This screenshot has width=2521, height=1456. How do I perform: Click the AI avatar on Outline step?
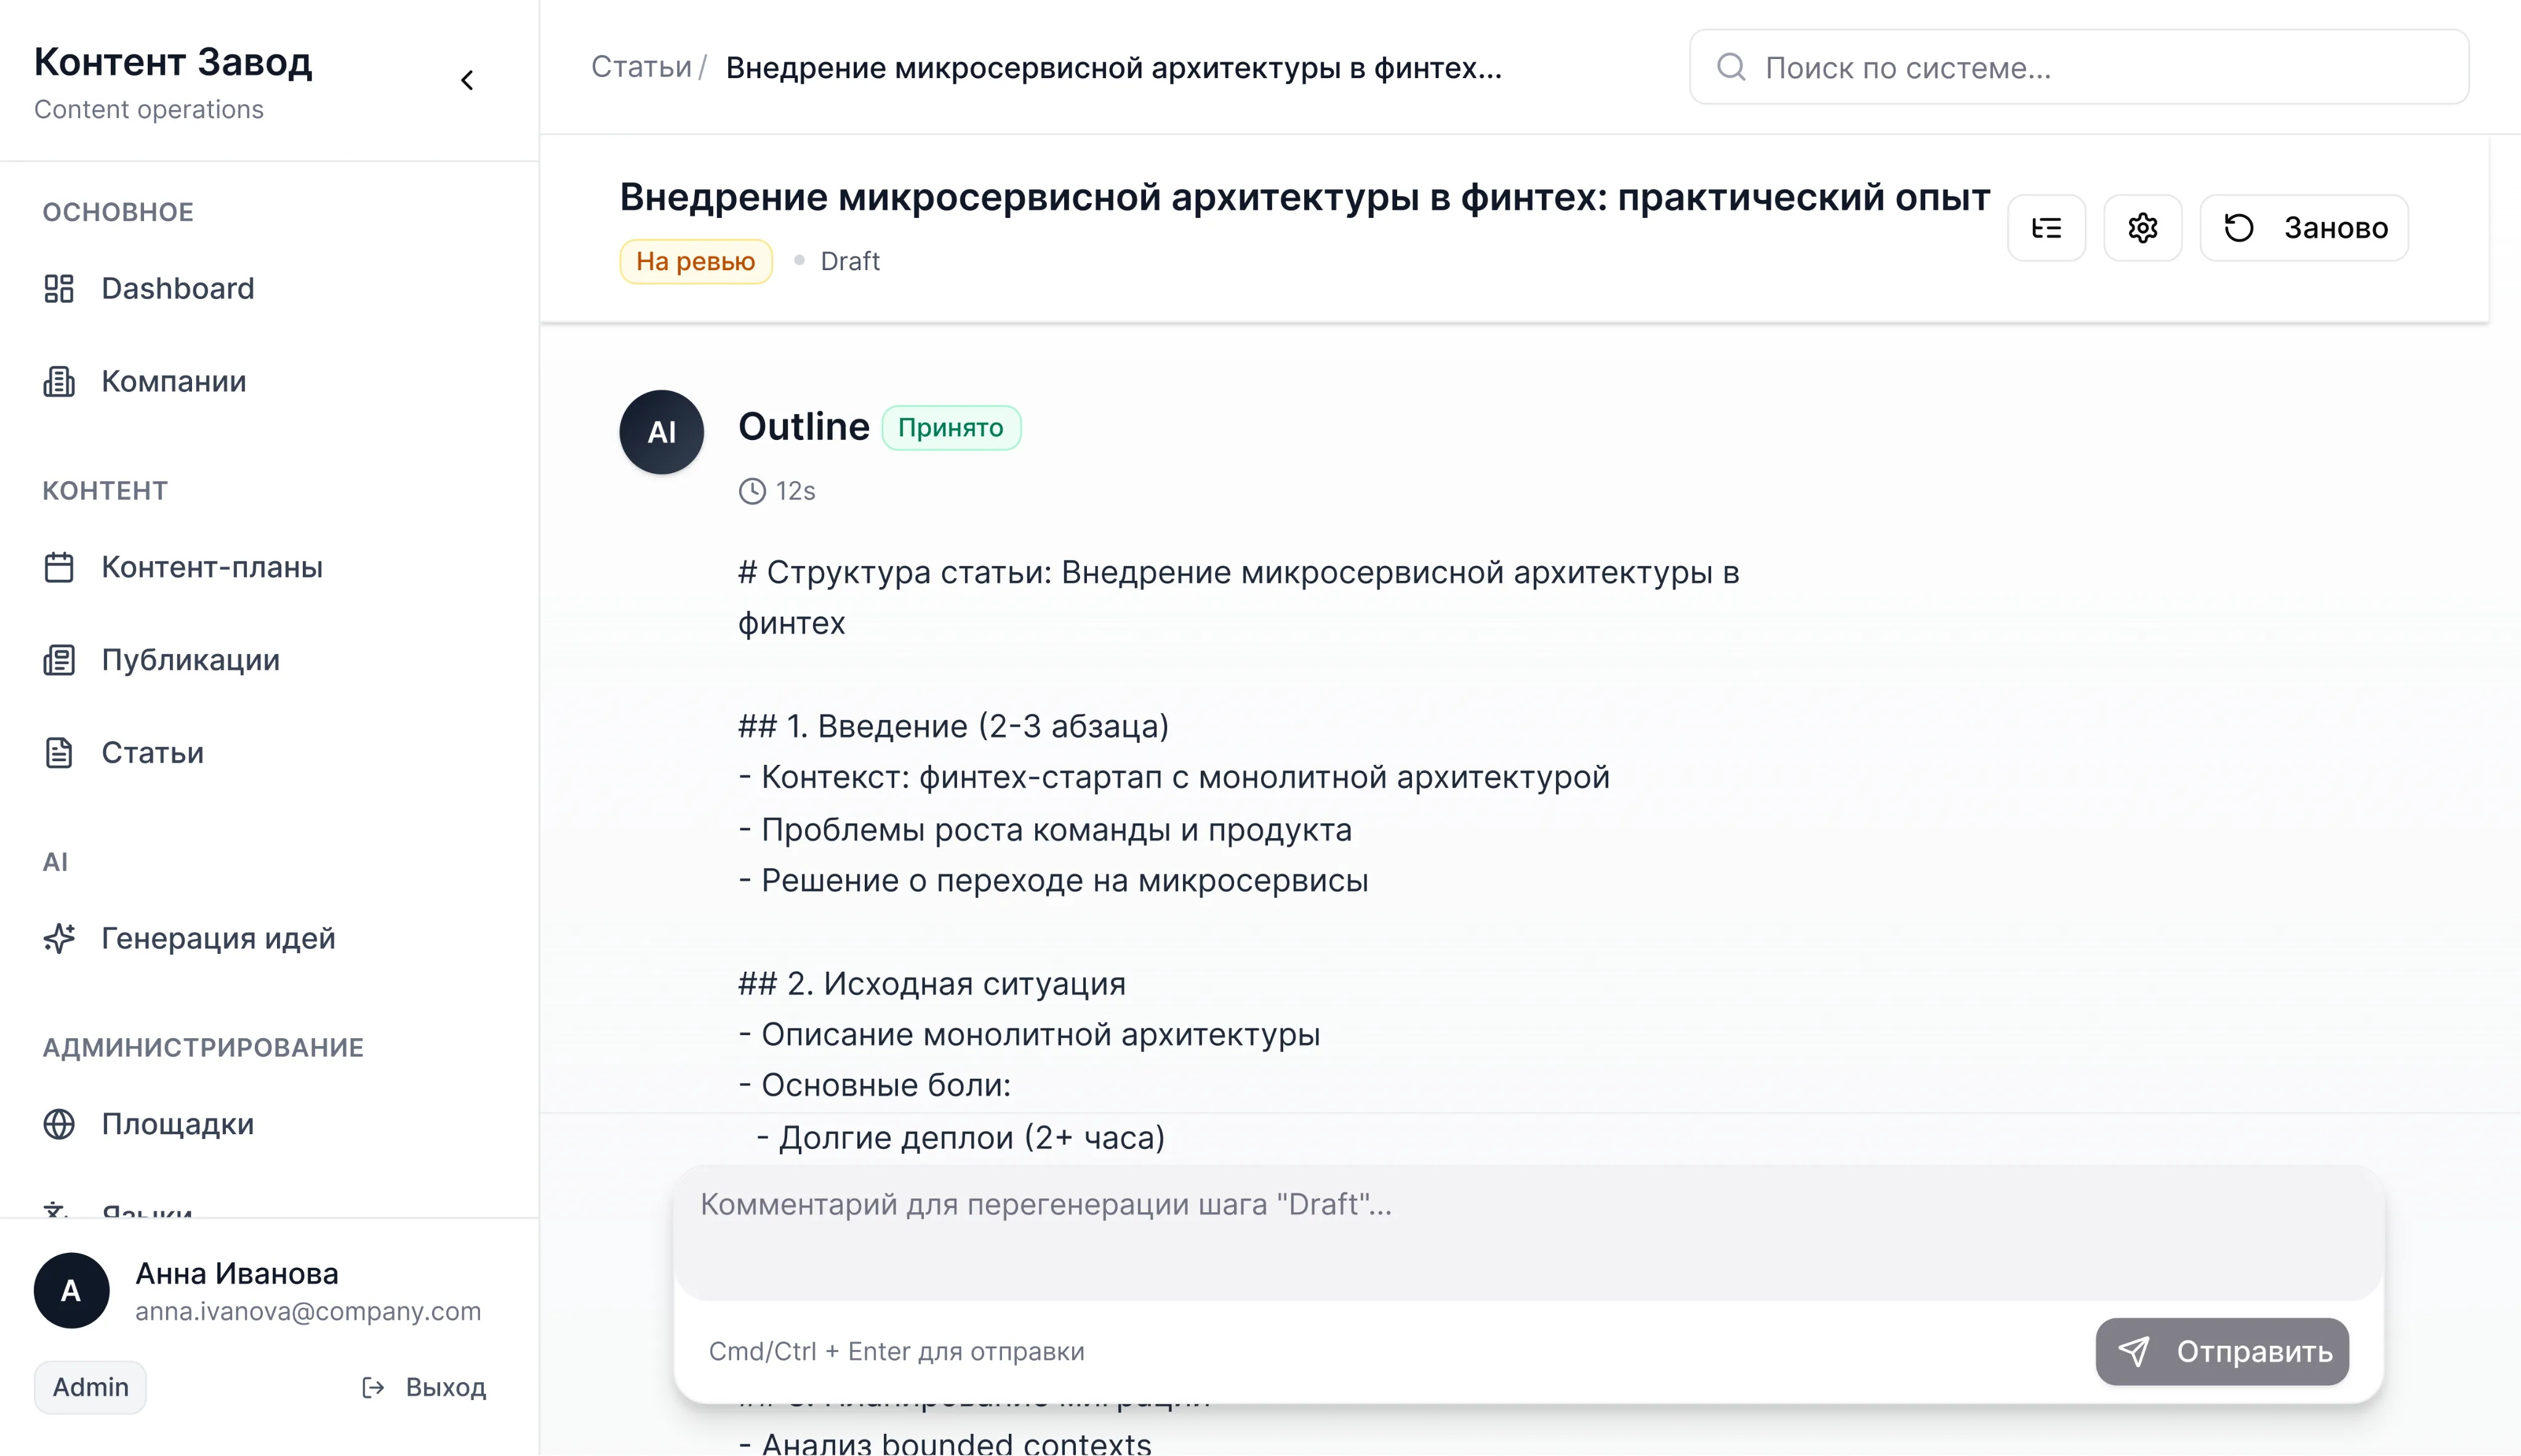tap(661, 431)
